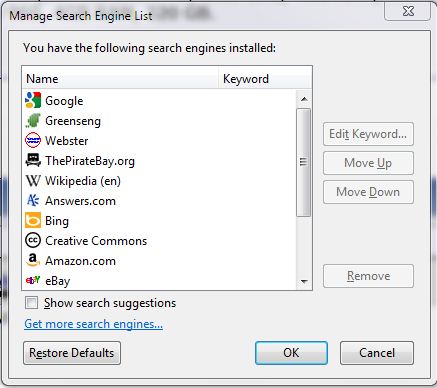This screenshot has width=437, height=388.
Task: Click the list scrollbar up arrow
Action: (304, 99)
